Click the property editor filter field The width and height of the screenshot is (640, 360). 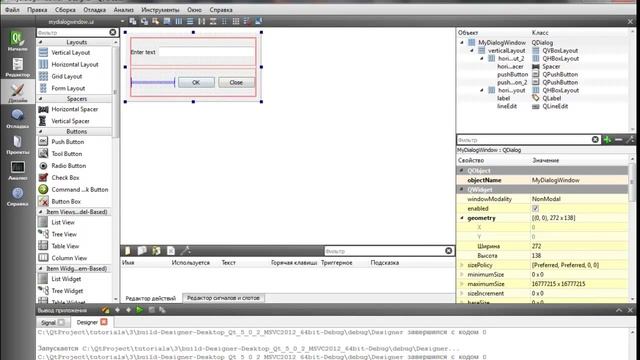tap(524, 140)
